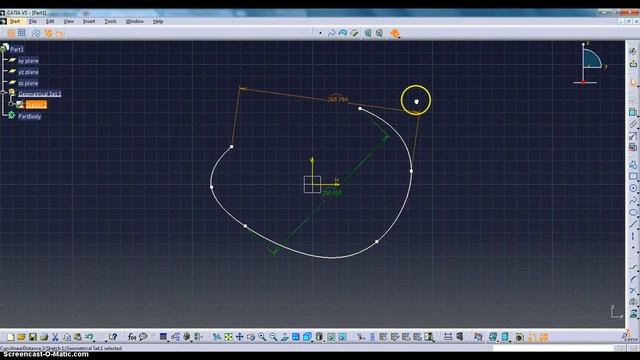Screen dimensions: 640x360
Task: Click the Open file folder icon
Action: (21, 337)
